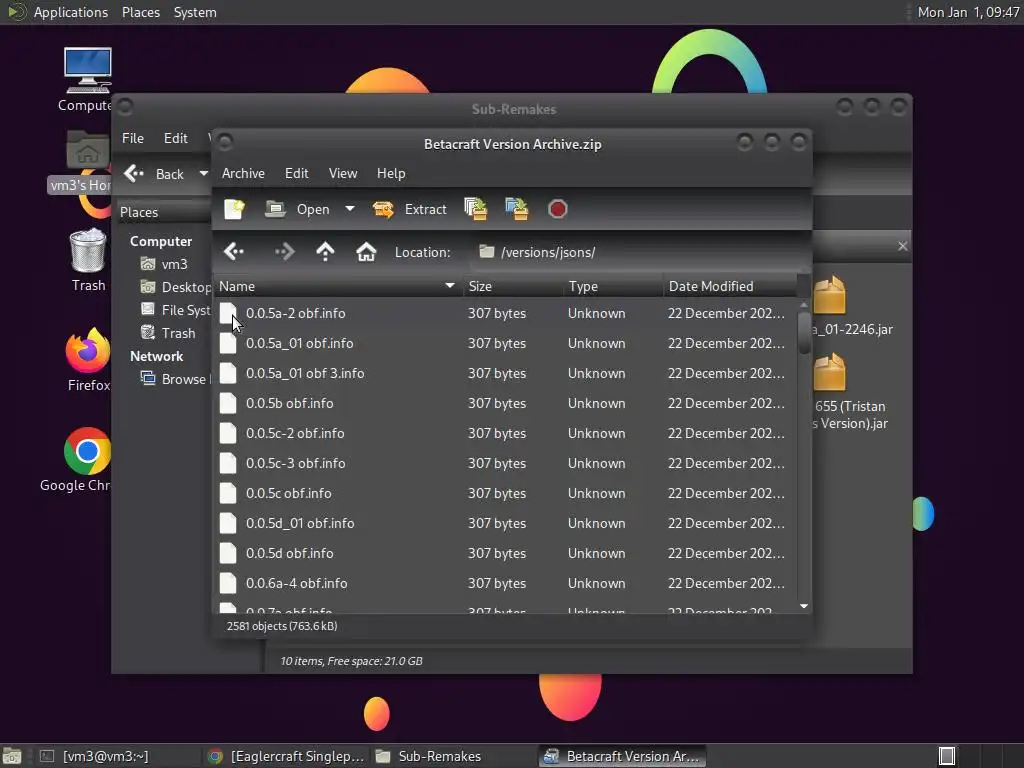Click the new archive icon in toolbar
1024x768 pixels.
(x=234, y=209)
